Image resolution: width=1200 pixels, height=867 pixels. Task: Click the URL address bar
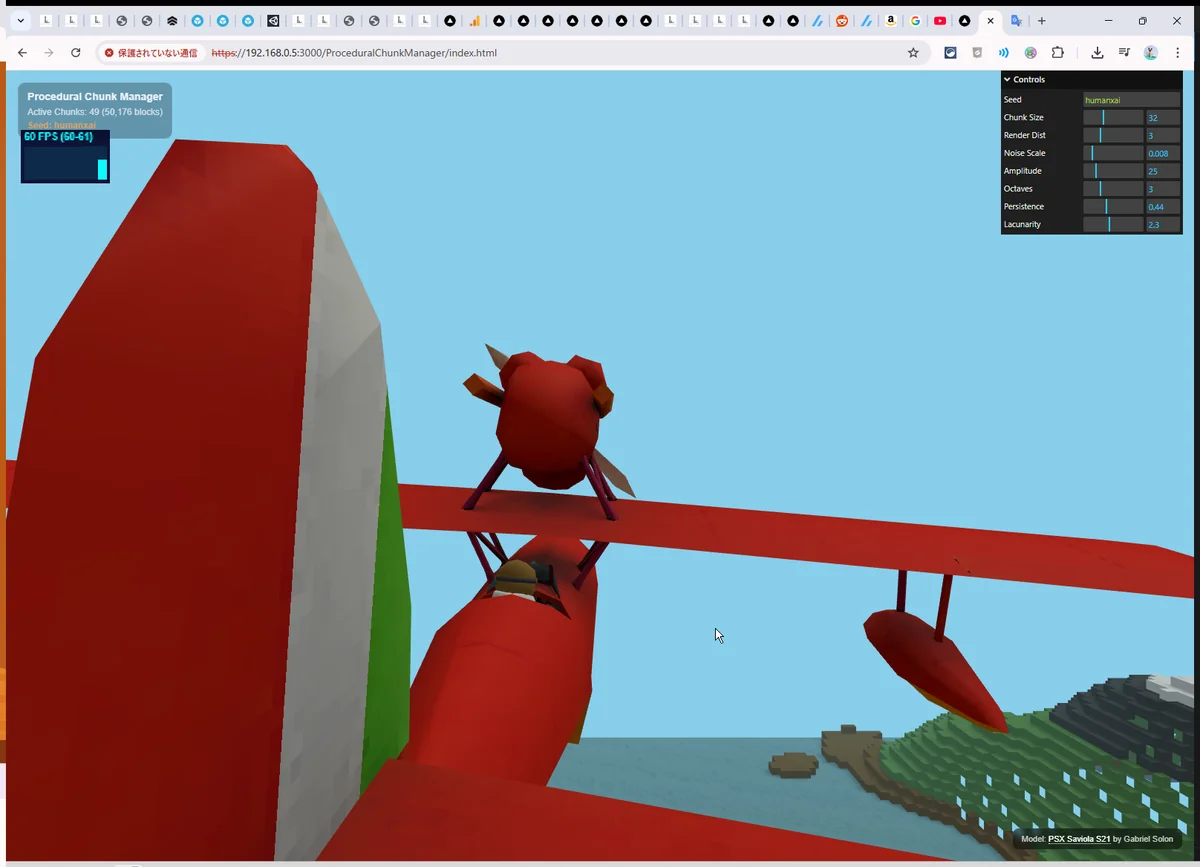(x=550, y=53)
